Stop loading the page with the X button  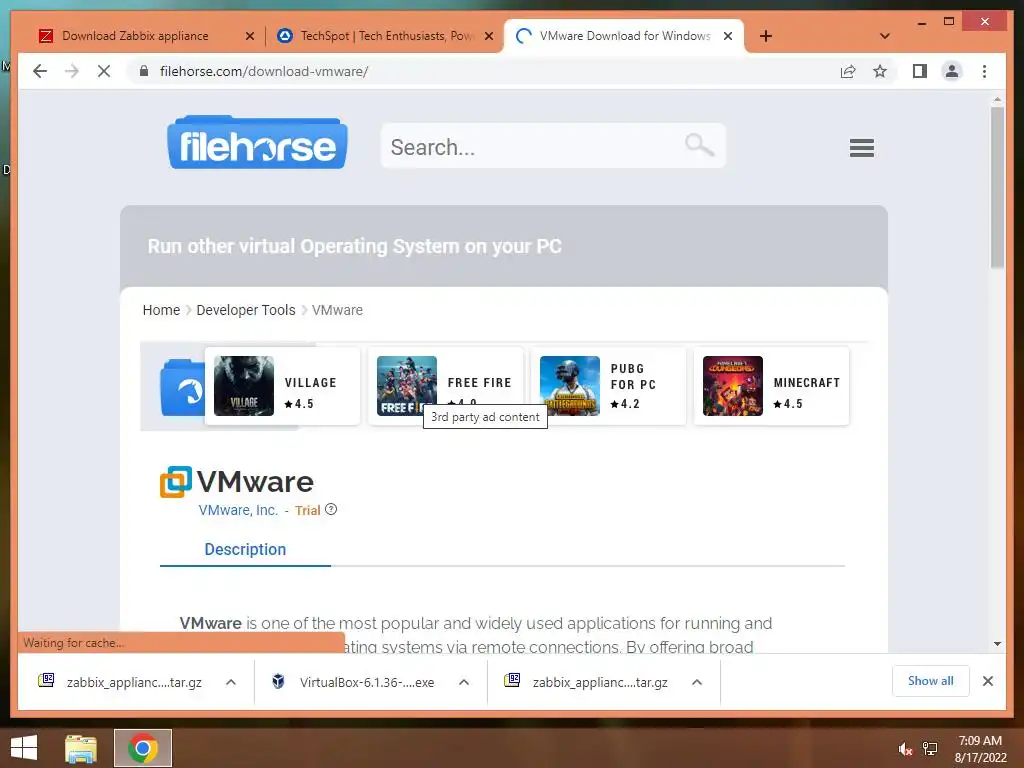[x=104, y=71]
